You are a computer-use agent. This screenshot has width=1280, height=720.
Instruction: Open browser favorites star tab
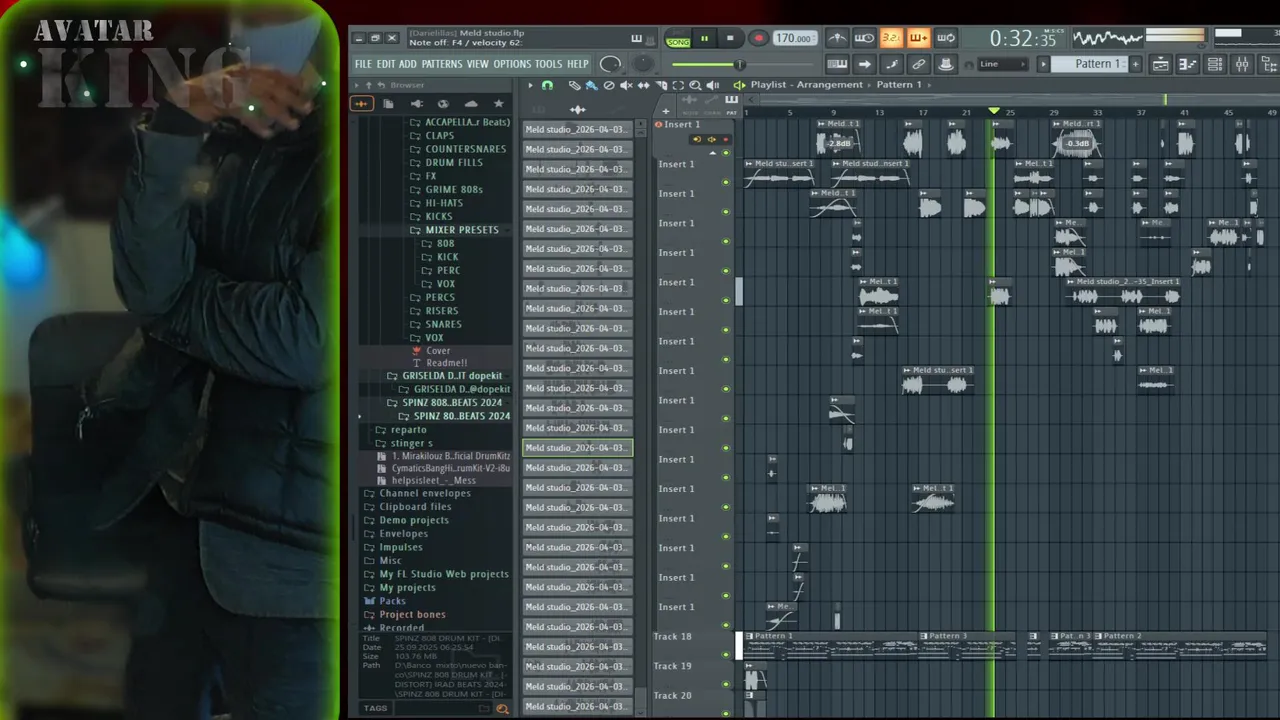(x=498, y=104)
